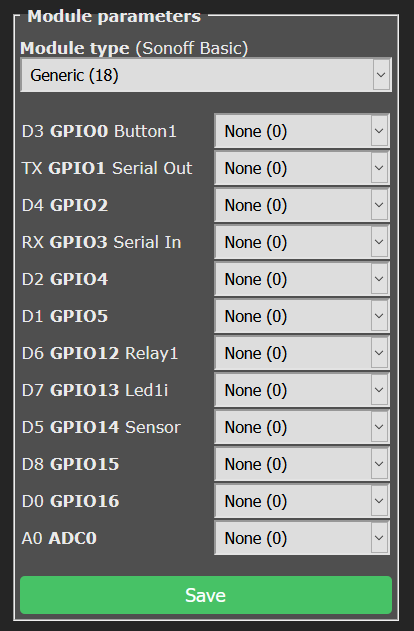This screenshot has height=631, width=414.
Task: Expand the D4 GPIO2 function dropdown
Action: (302, 205)
